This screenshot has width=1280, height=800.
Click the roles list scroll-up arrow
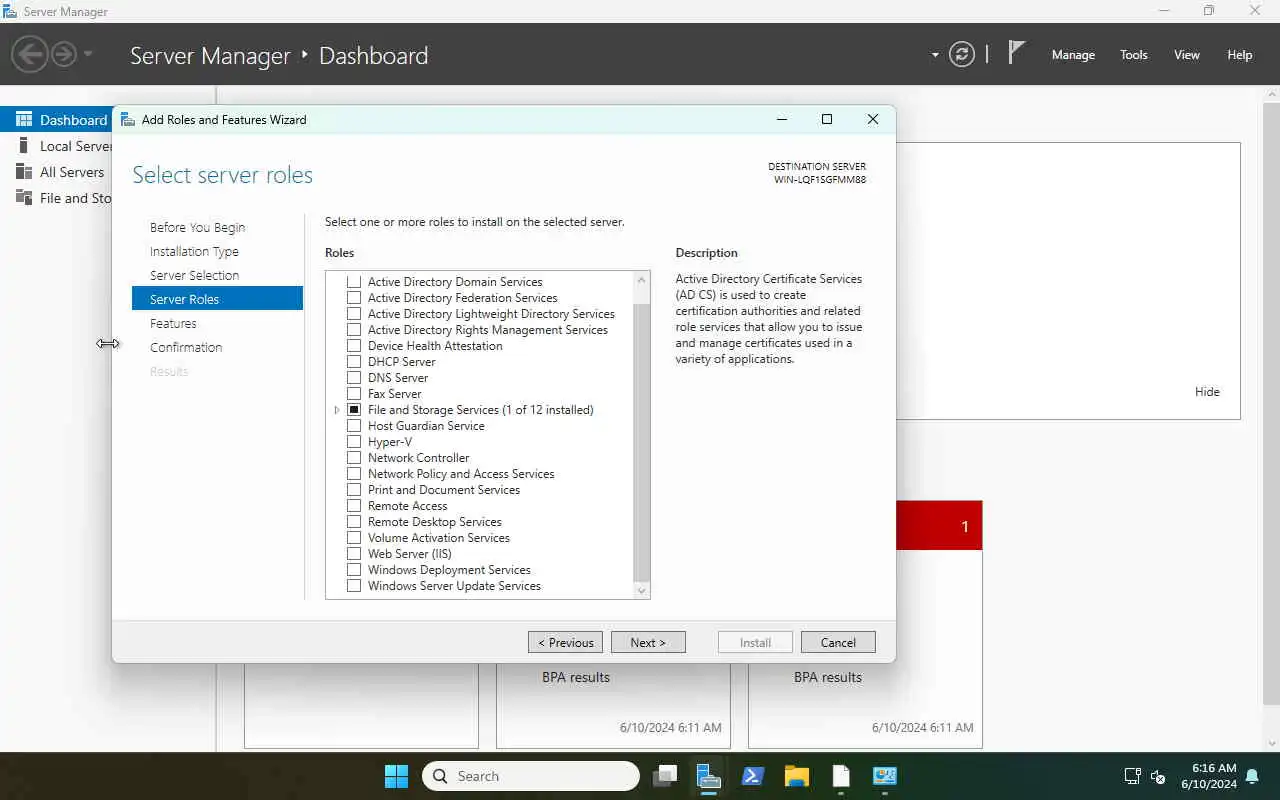(x=642, y=280)
